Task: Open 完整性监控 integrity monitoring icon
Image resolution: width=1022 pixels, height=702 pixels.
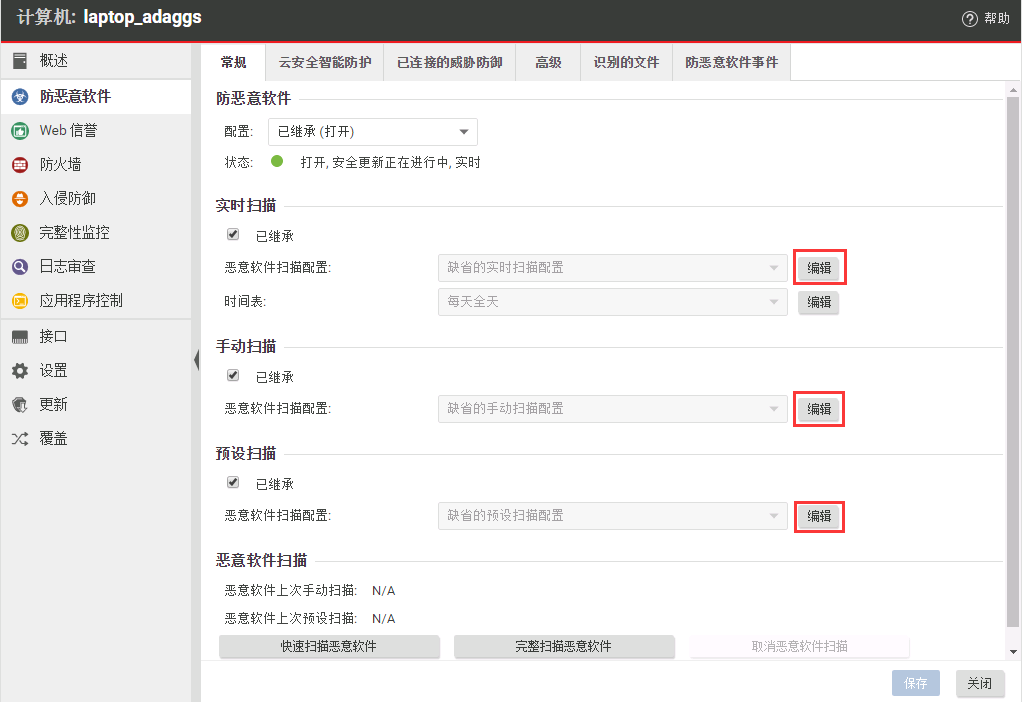Action: pos(20,233)
